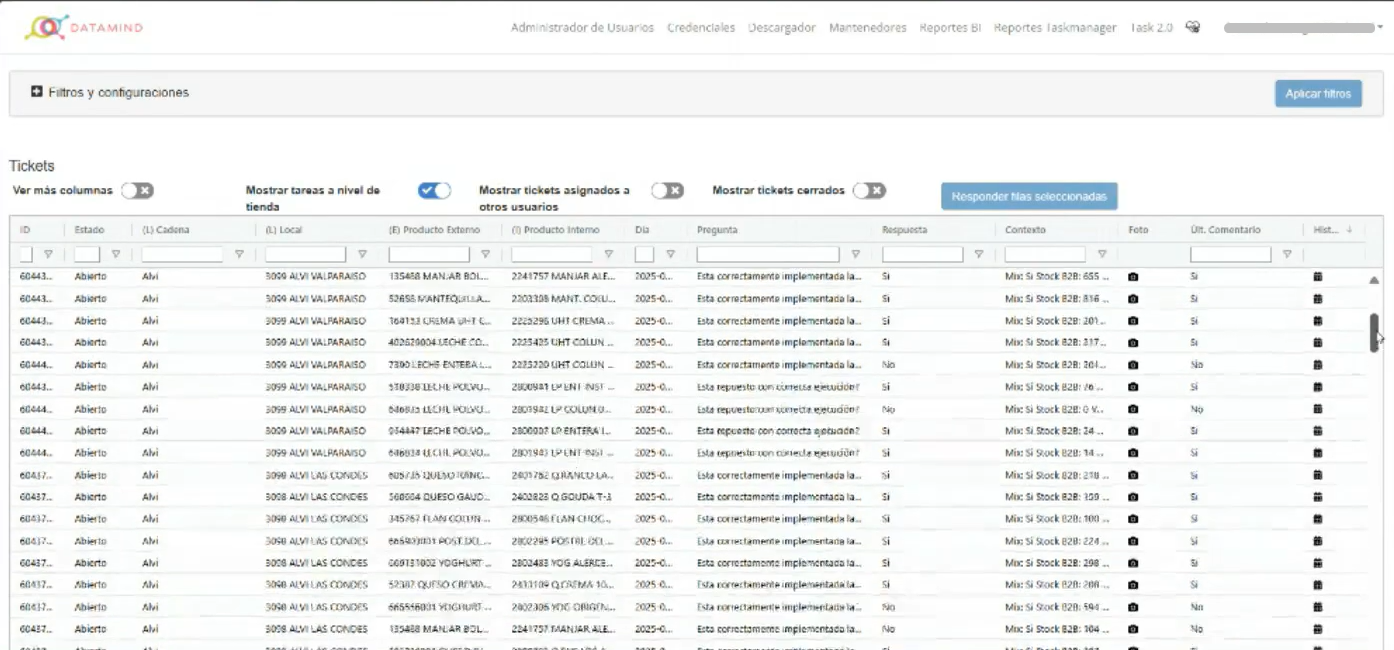Open the Últ. Comentario filter funnel
Viewport: 1394px width, 650px height.
(1287, 254)
